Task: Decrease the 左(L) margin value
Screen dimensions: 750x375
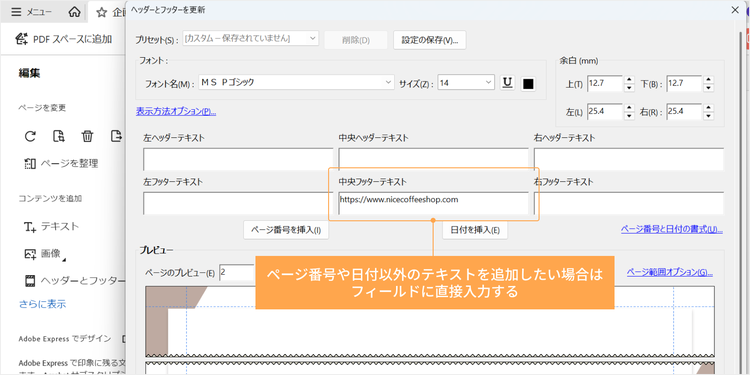Action: [x=629, y=116]
